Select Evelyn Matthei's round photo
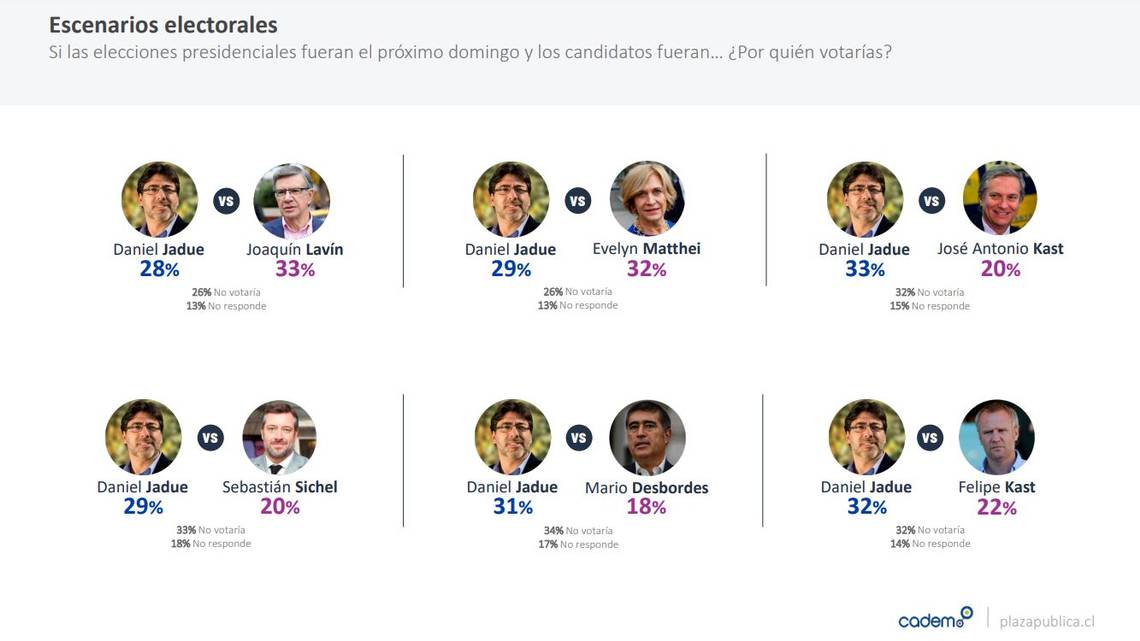 tap(647, 199)
